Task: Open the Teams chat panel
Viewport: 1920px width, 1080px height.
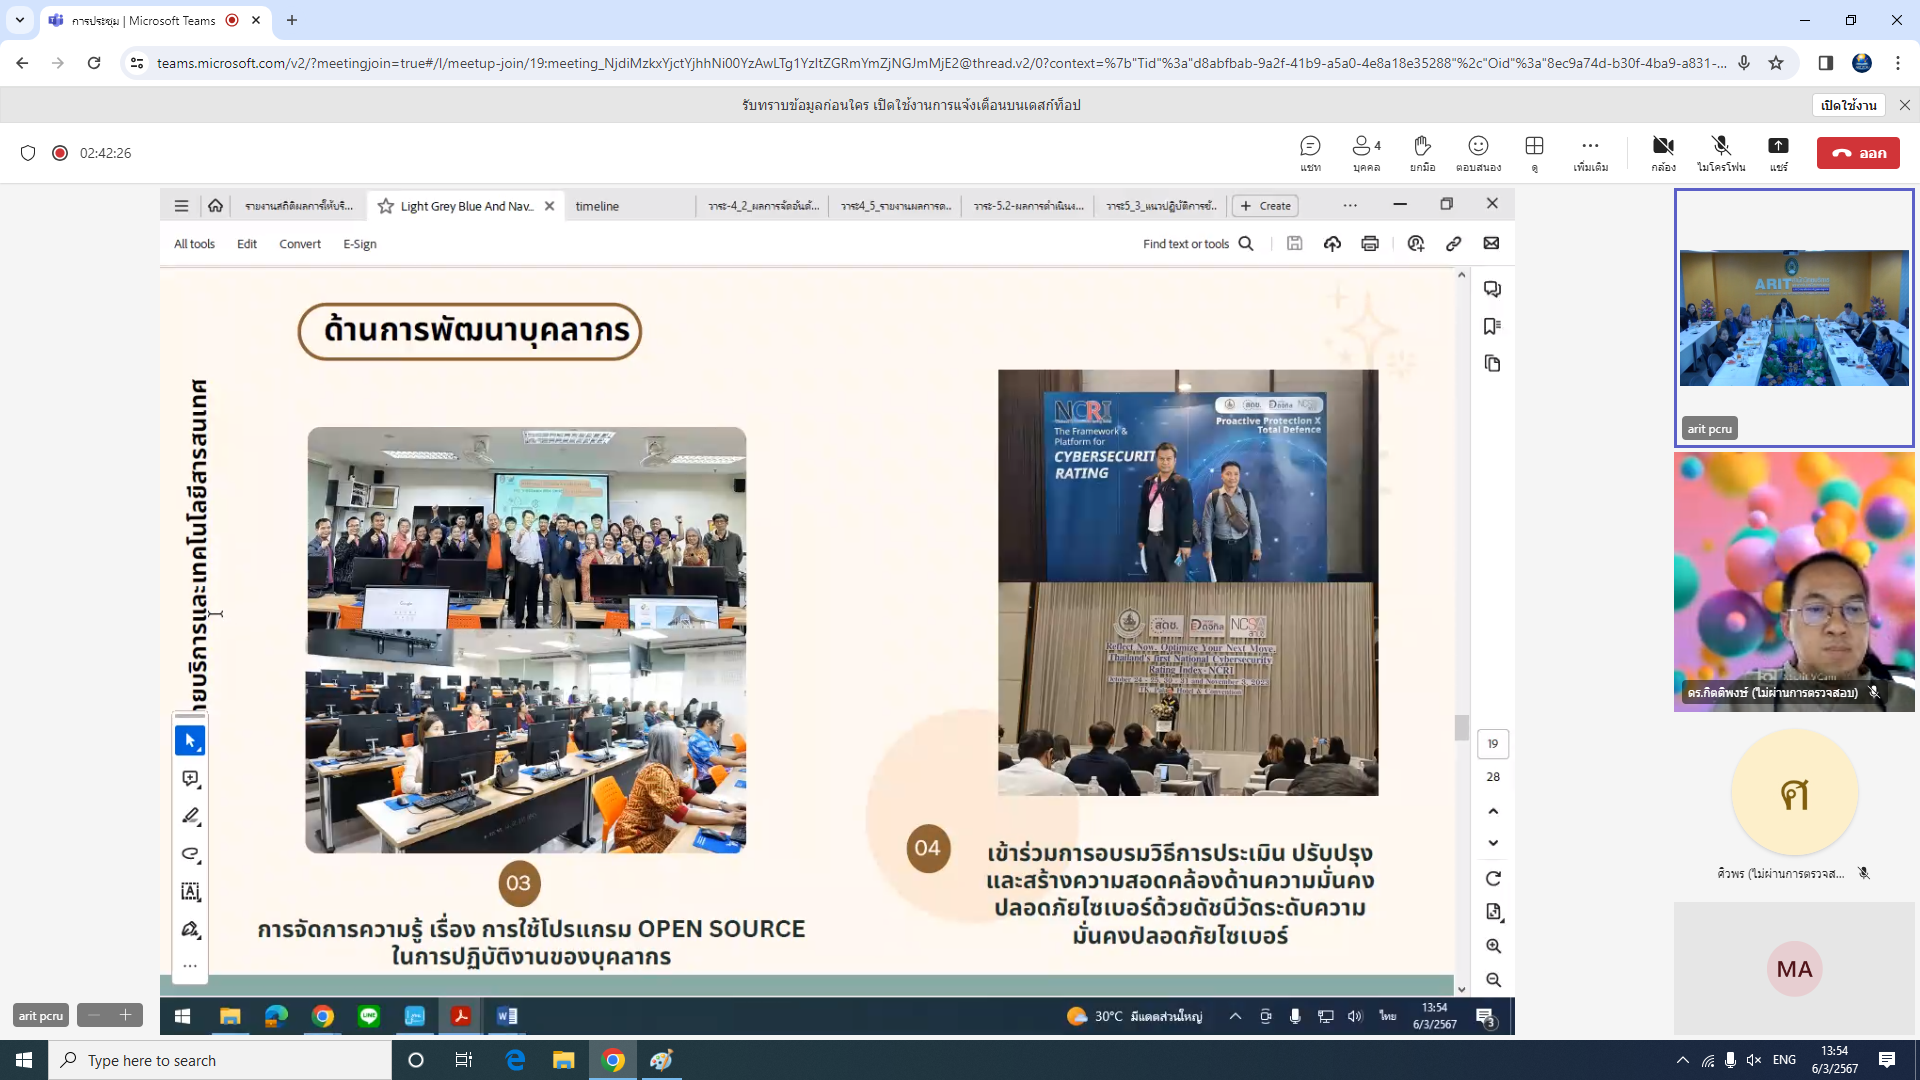Action: 1310,153
